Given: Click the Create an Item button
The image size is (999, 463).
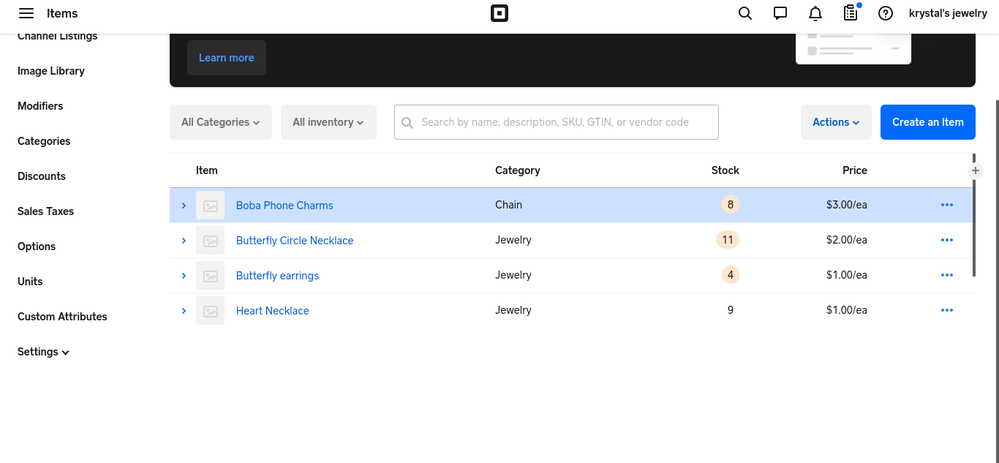Looking at the screenshot, I should click(x=927, y=122).
